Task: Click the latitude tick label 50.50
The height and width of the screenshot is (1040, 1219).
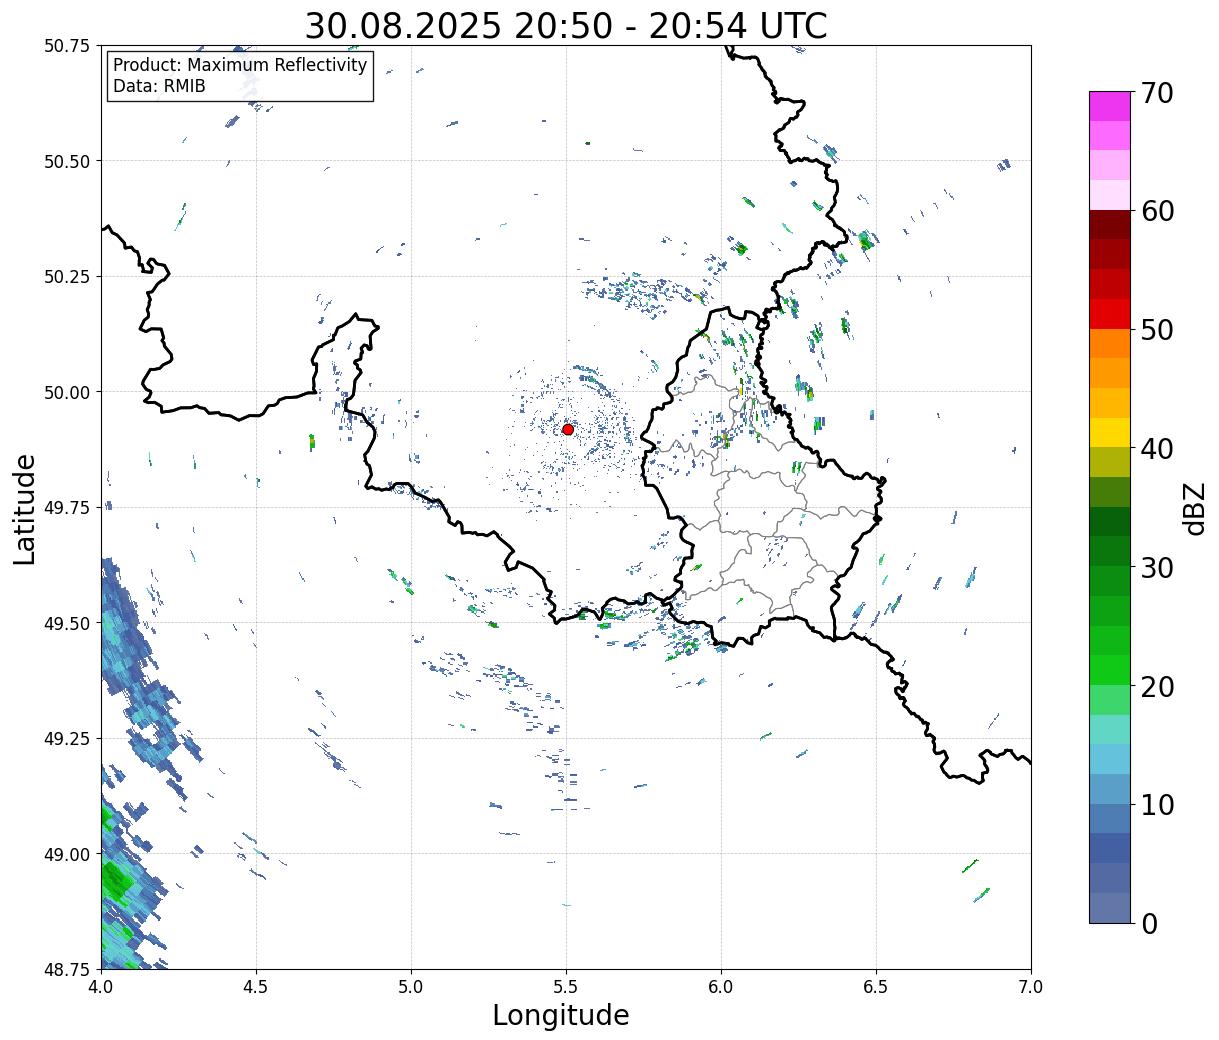Action: pos(66,161)
